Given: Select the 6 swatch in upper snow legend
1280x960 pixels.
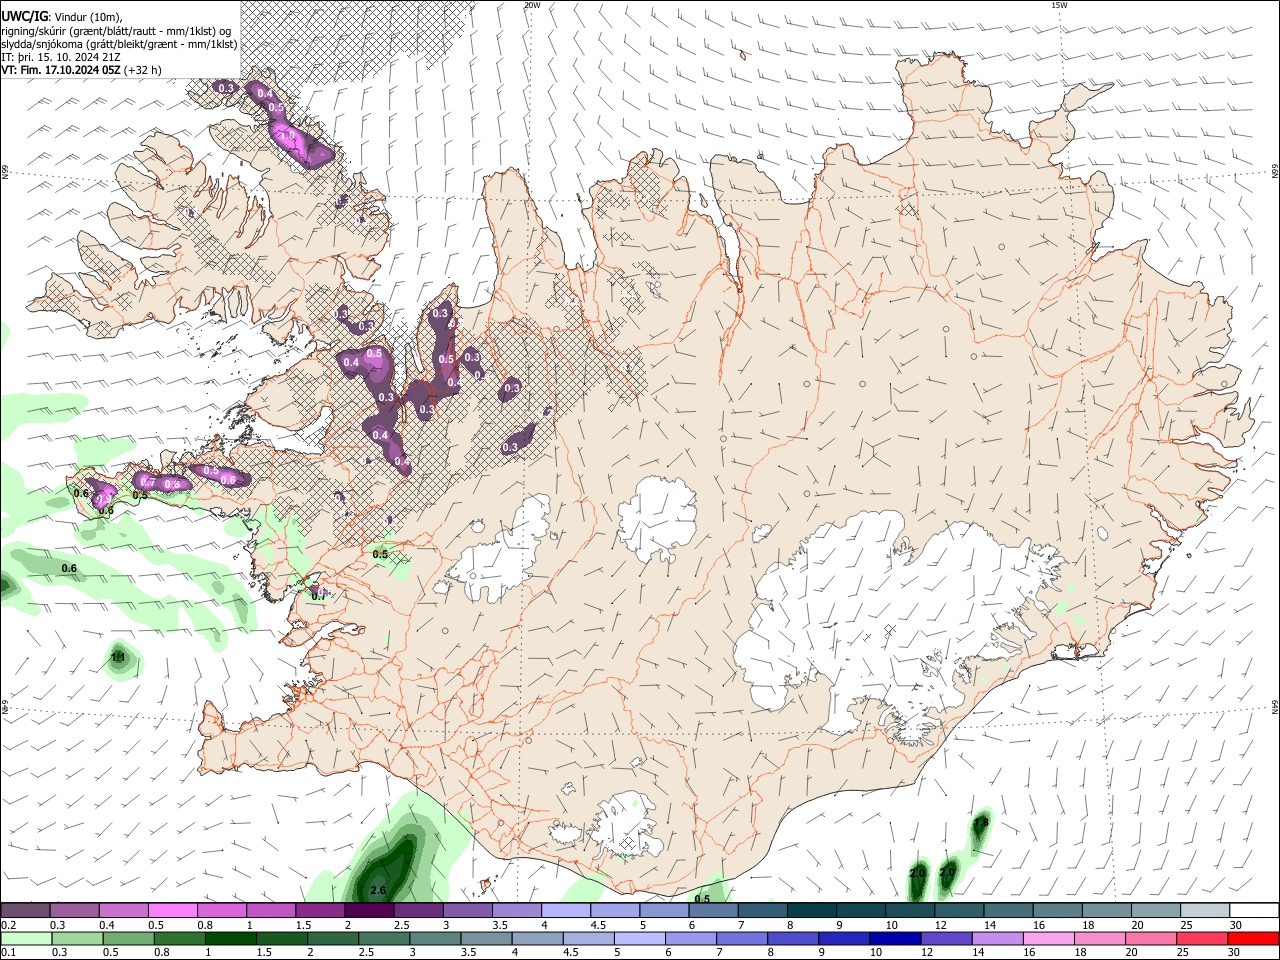Looking at the screenshot, I should 714,910.
